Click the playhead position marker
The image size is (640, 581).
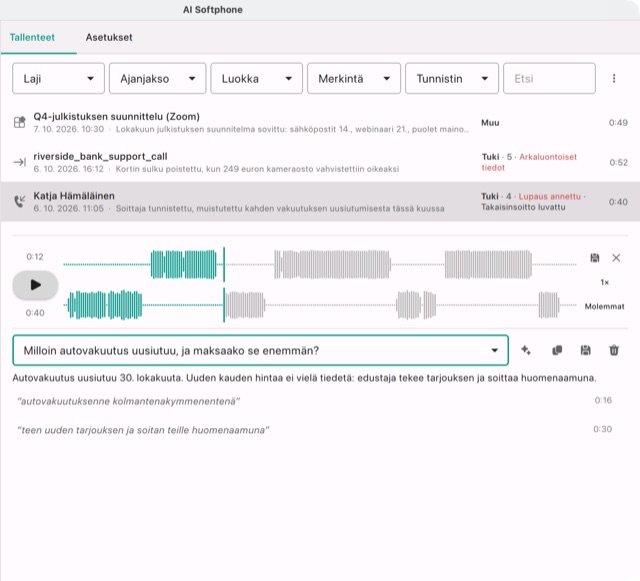click(224, 285)
